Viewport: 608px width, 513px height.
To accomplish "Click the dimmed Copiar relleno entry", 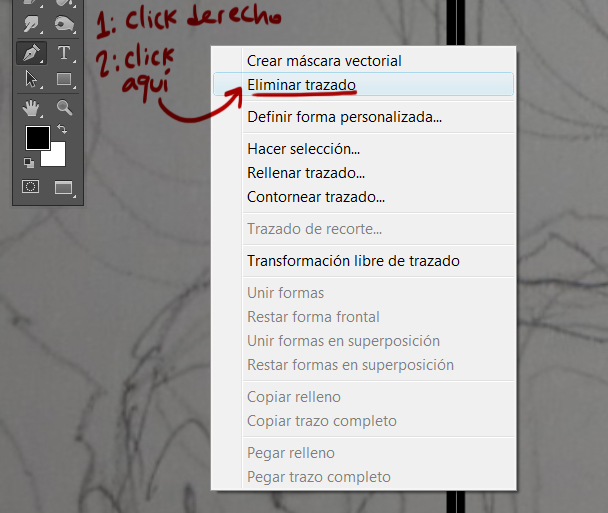I will (x=363, y=397).
